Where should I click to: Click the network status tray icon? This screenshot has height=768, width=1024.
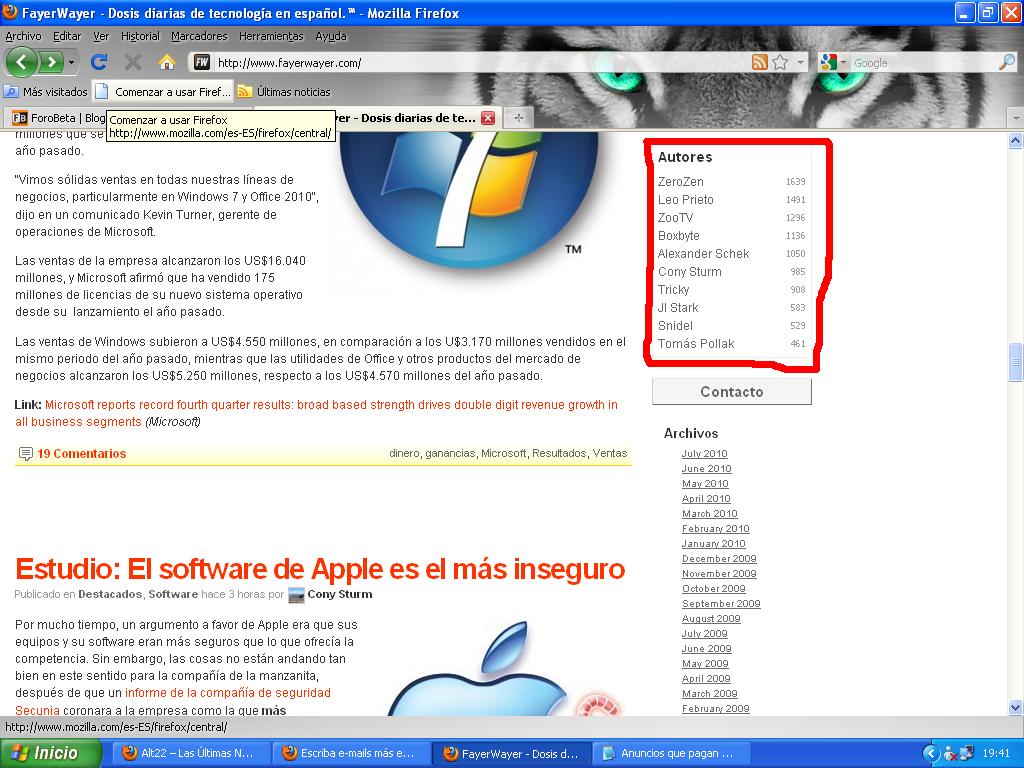pyautogui.click(x=965, y=754)
